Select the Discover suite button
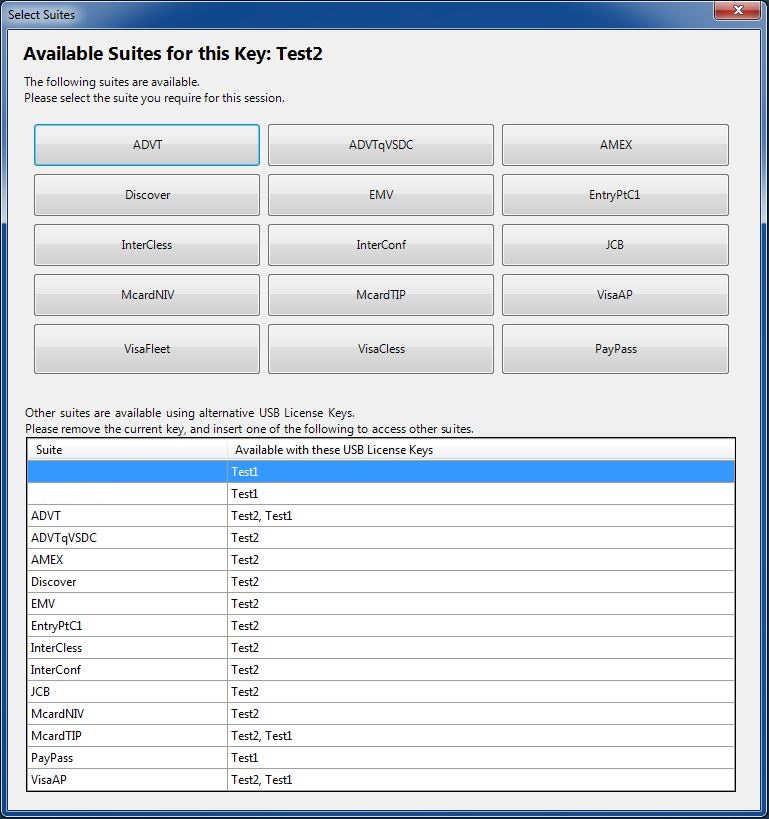769x819 pixels. pyautogui.click(x=147, y=195)
